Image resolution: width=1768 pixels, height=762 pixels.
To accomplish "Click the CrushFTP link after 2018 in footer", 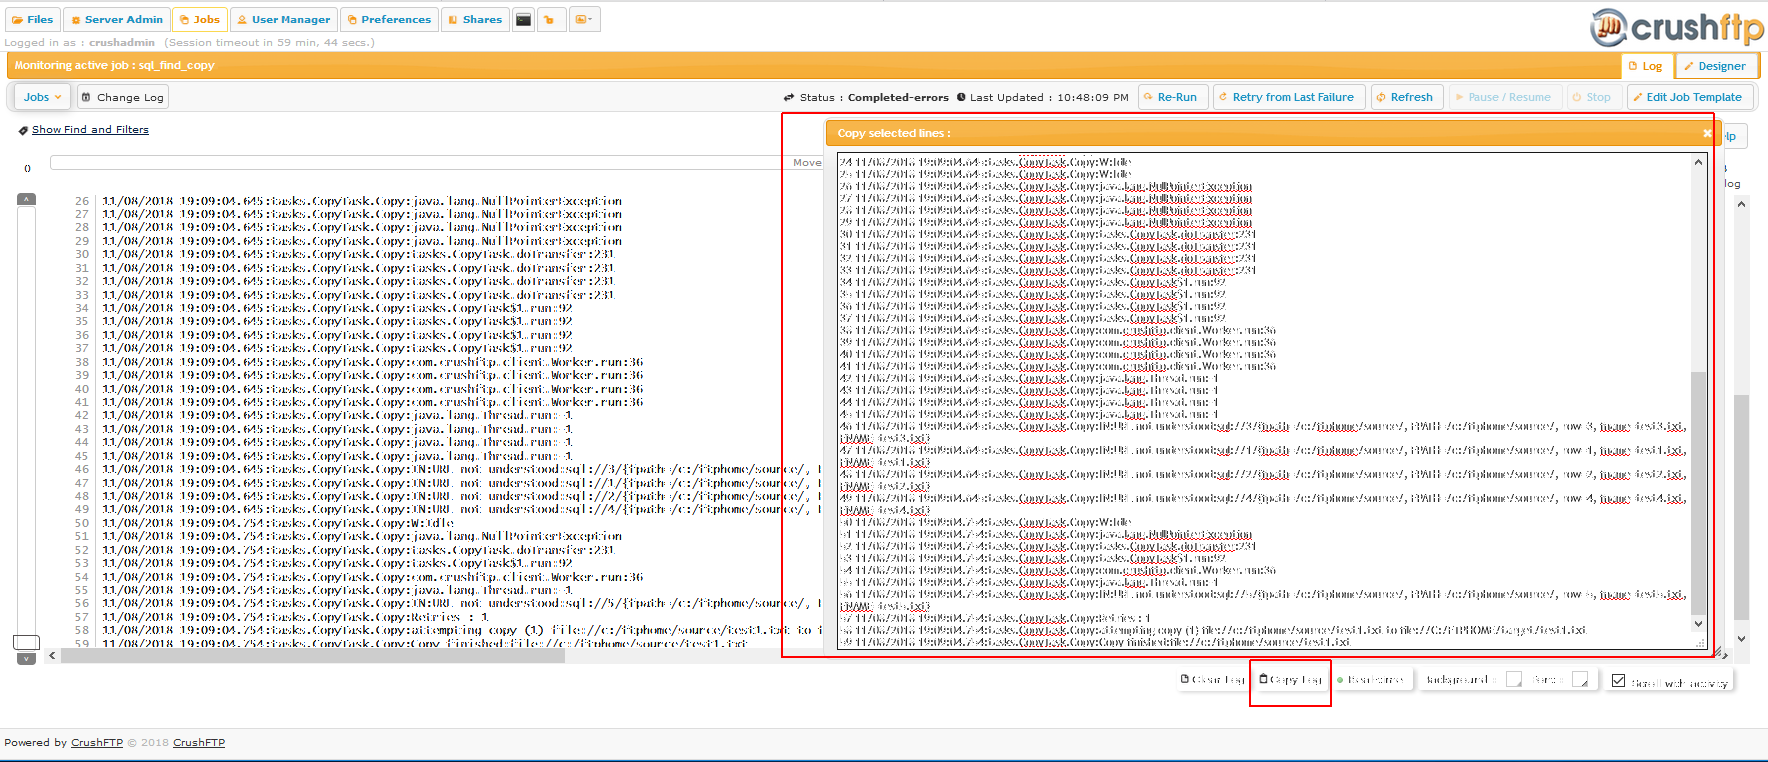I will tap(199, 743).
